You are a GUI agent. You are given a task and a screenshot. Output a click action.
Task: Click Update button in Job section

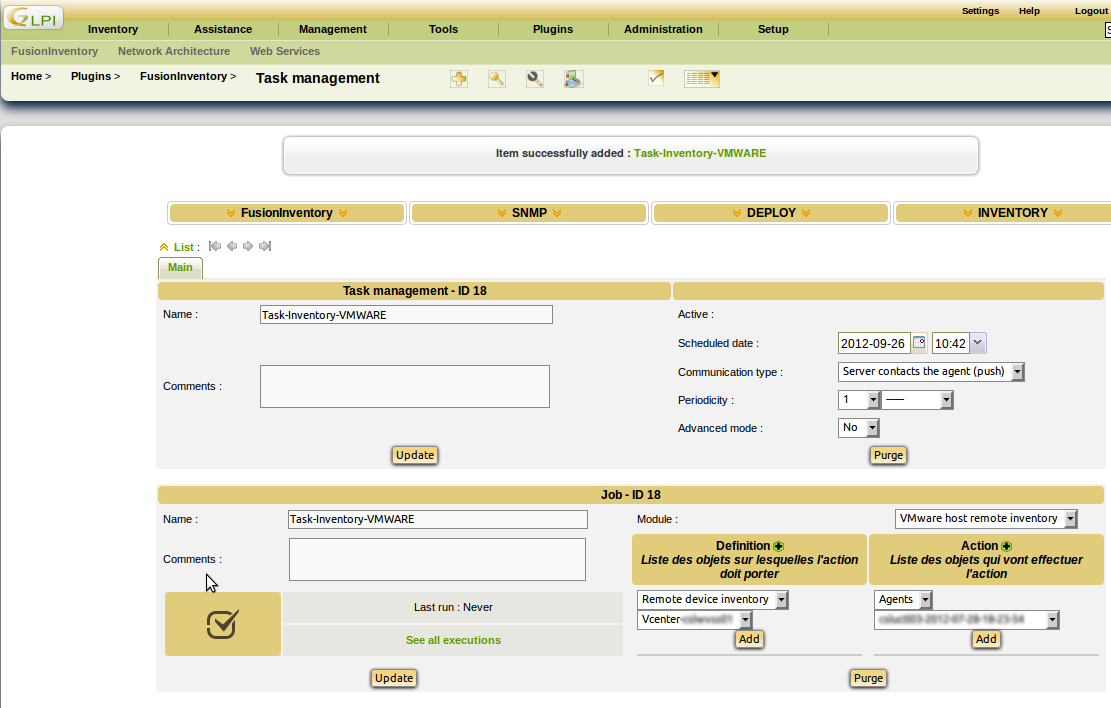coord(394,678)
